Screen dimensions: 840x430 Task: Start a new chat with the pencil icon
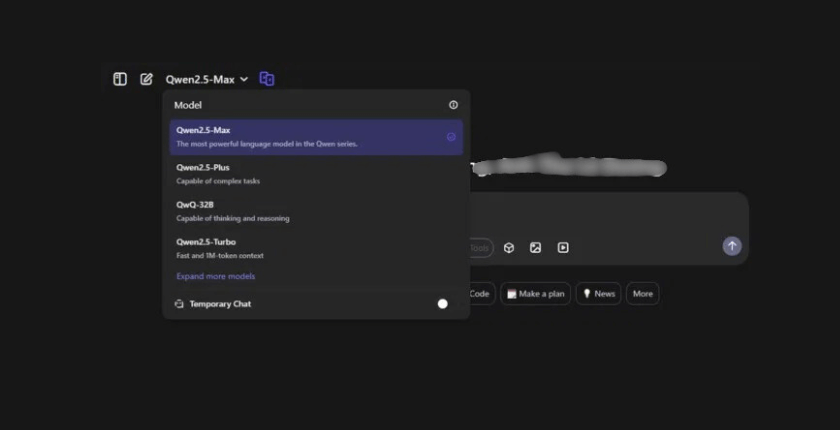[147, 79]
